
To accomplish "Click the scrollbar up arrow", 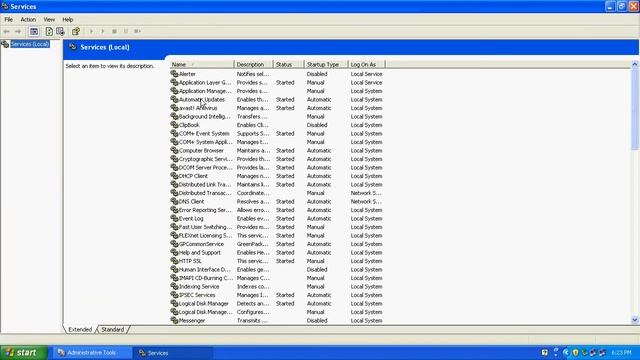I will 635,64.
